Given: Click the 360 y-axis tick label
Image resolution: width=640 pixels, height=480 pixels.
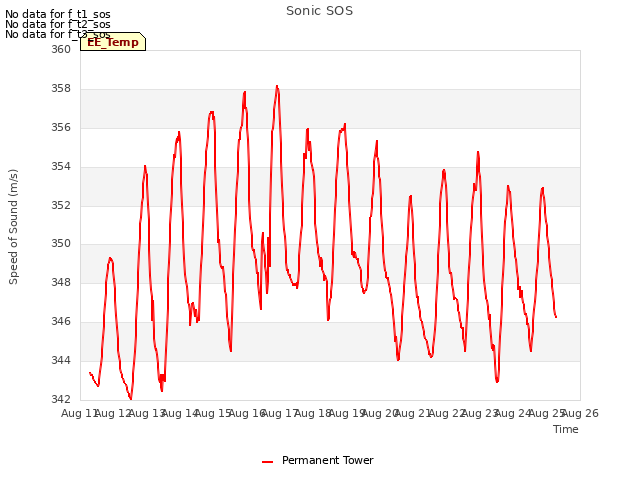Looking at the screenshot, I should (61, 49).
